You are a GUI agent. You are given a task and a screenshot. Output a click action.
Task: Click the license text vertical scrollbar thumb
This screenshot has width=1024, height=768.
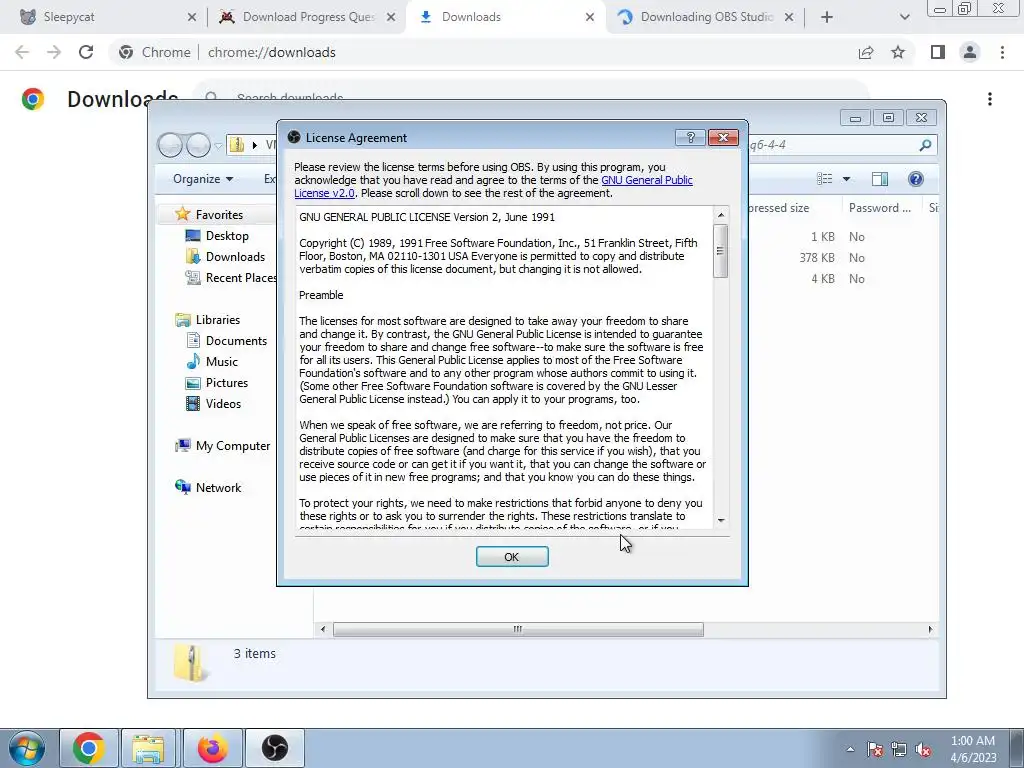(721, 251)
